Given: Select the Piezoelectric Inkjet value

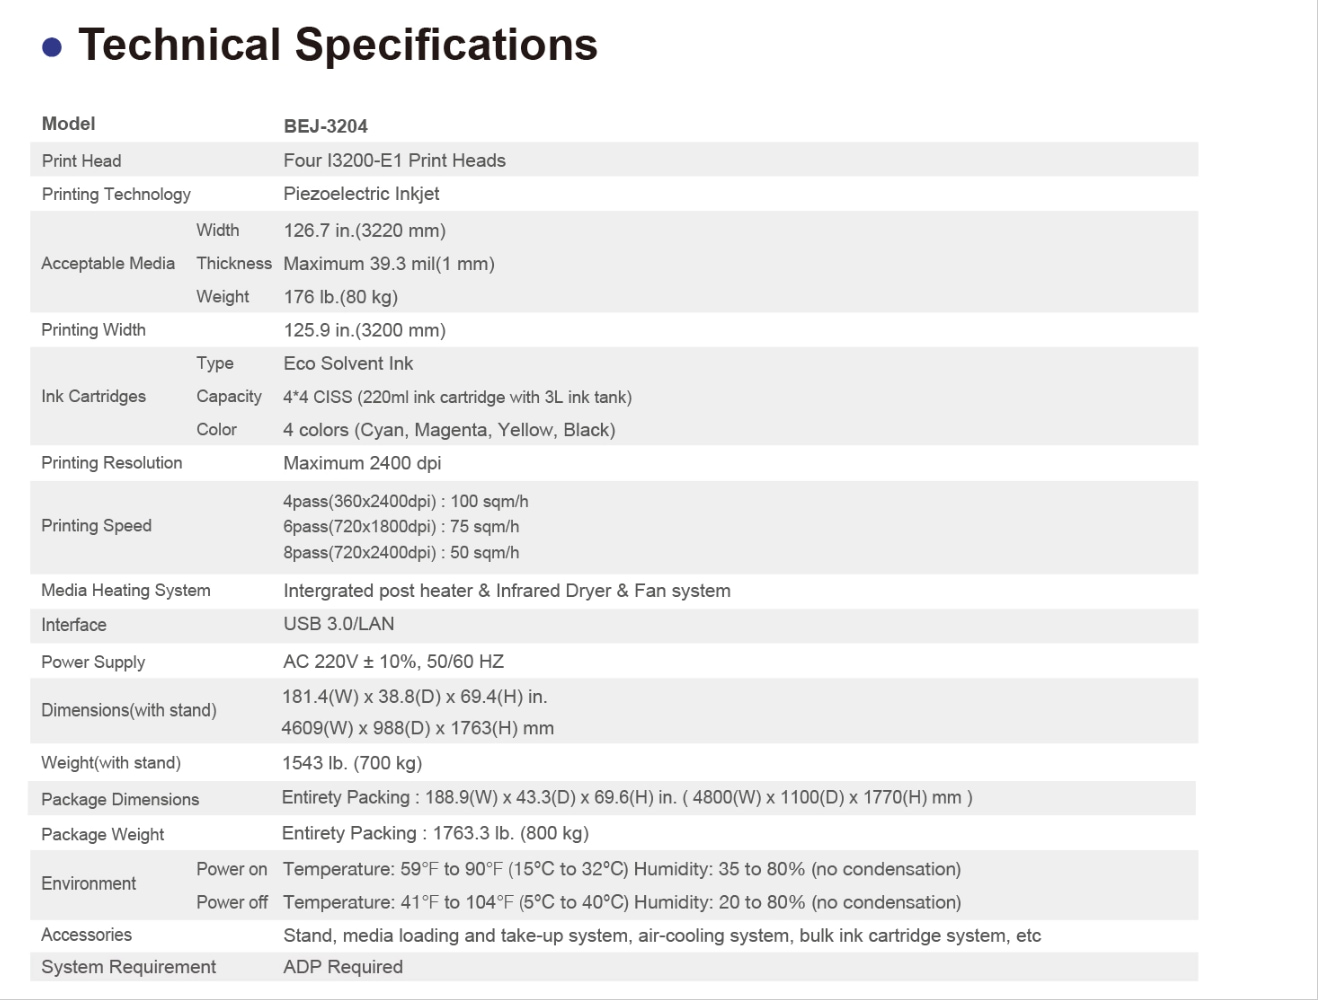Looking at the screenshot, I should pyautogui.click(x=361, y=194).
